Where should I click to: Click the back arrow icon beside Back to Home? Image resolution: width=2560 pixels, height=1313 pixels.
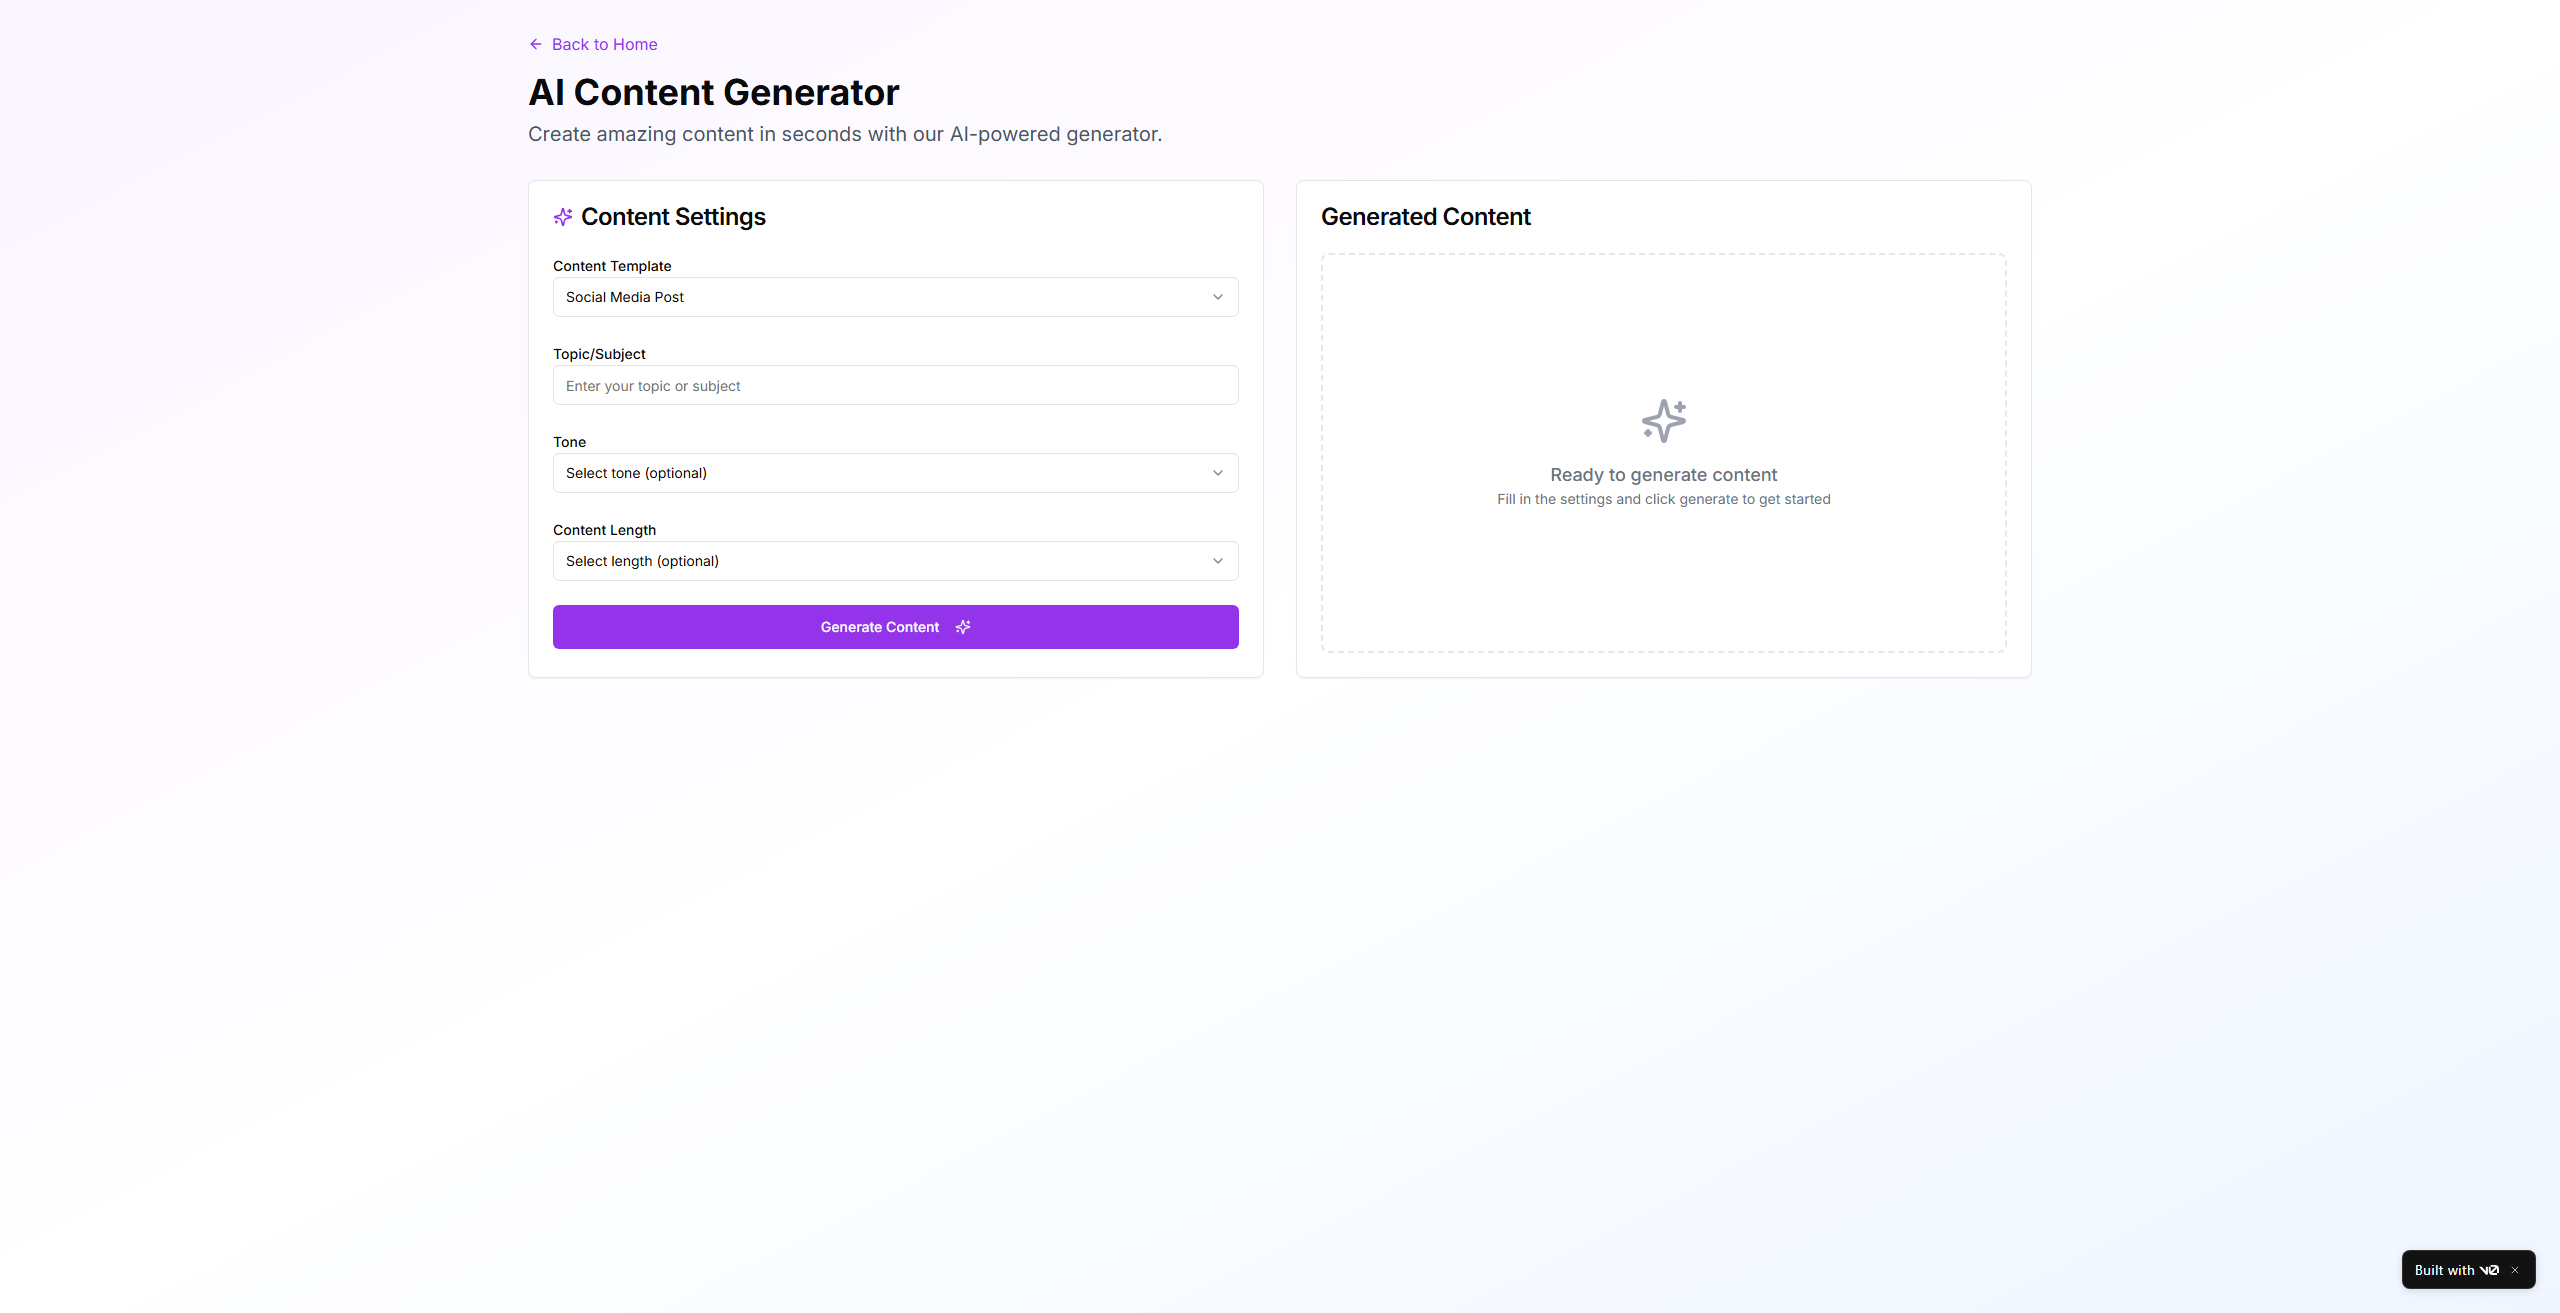[536, 44]
